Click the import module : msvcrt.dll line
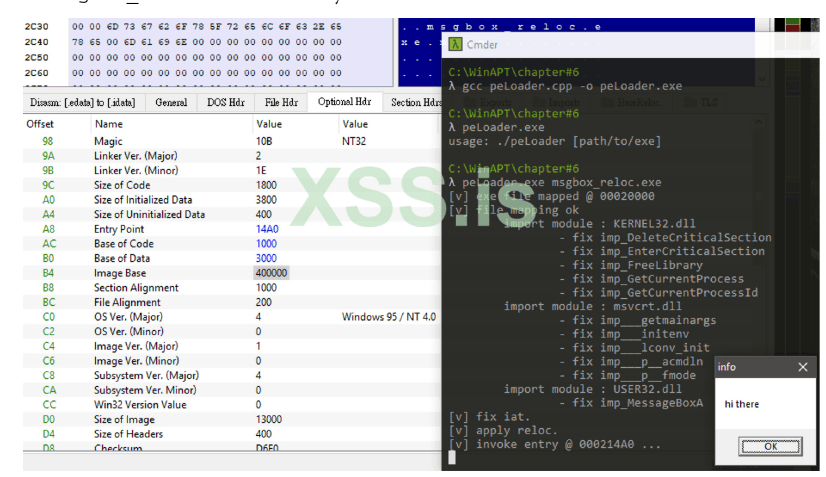Image resolution: width=826 pixels, height=477 pixels. (x=593, y=306)
